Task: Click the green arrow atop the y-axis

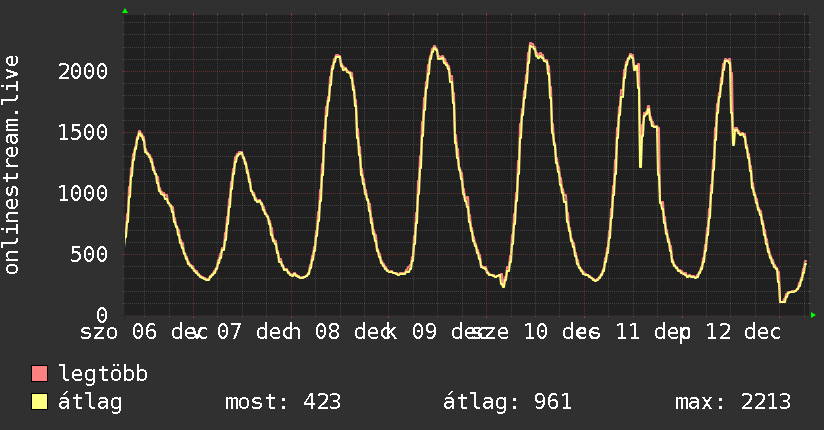Action: pyautogui.click(x=125, y=11)
